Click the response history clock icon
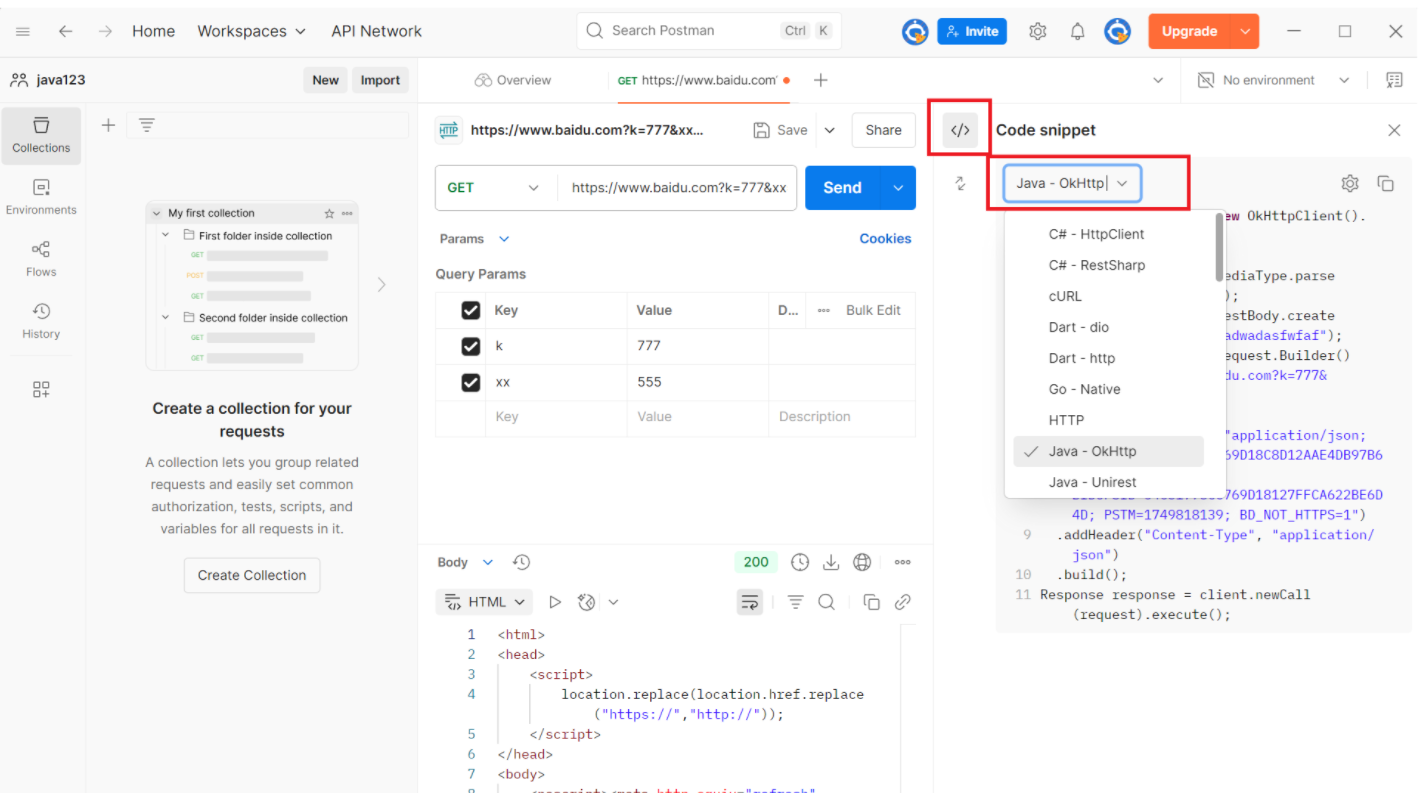The width and height of the screenshot is (1426, 793). pos(521,562)
